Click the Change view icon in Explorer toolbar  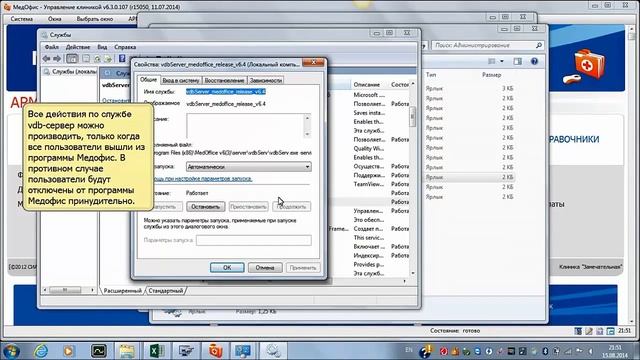tap(491, 61)
